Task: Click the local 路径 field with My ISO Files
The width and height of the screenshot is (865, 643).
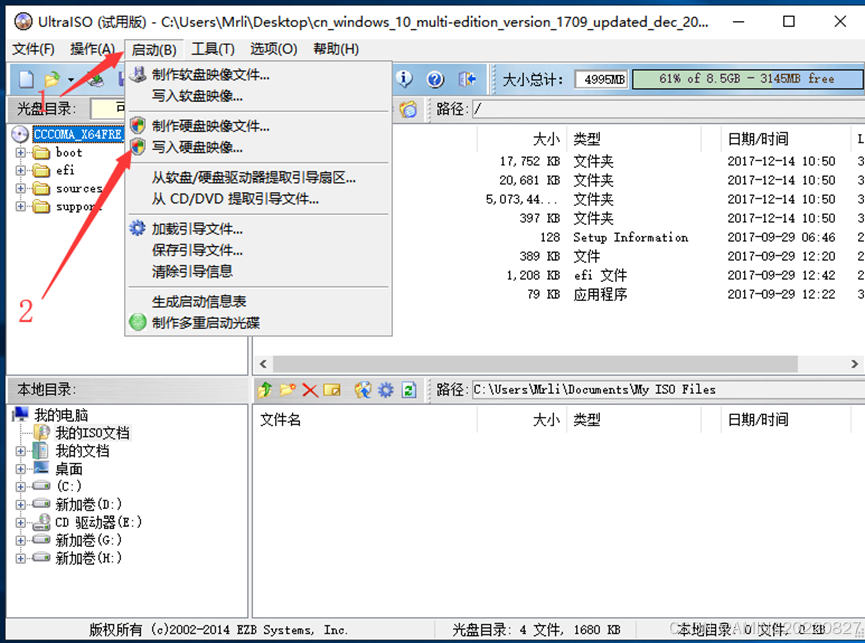Action: click(x=668, y=390)
